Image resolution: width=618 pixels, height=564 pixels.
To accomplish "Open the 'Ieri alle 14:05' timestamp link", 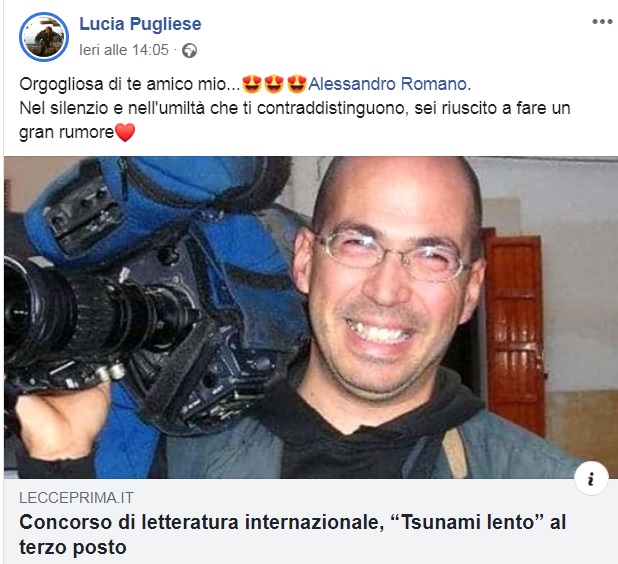I will 124,50.
